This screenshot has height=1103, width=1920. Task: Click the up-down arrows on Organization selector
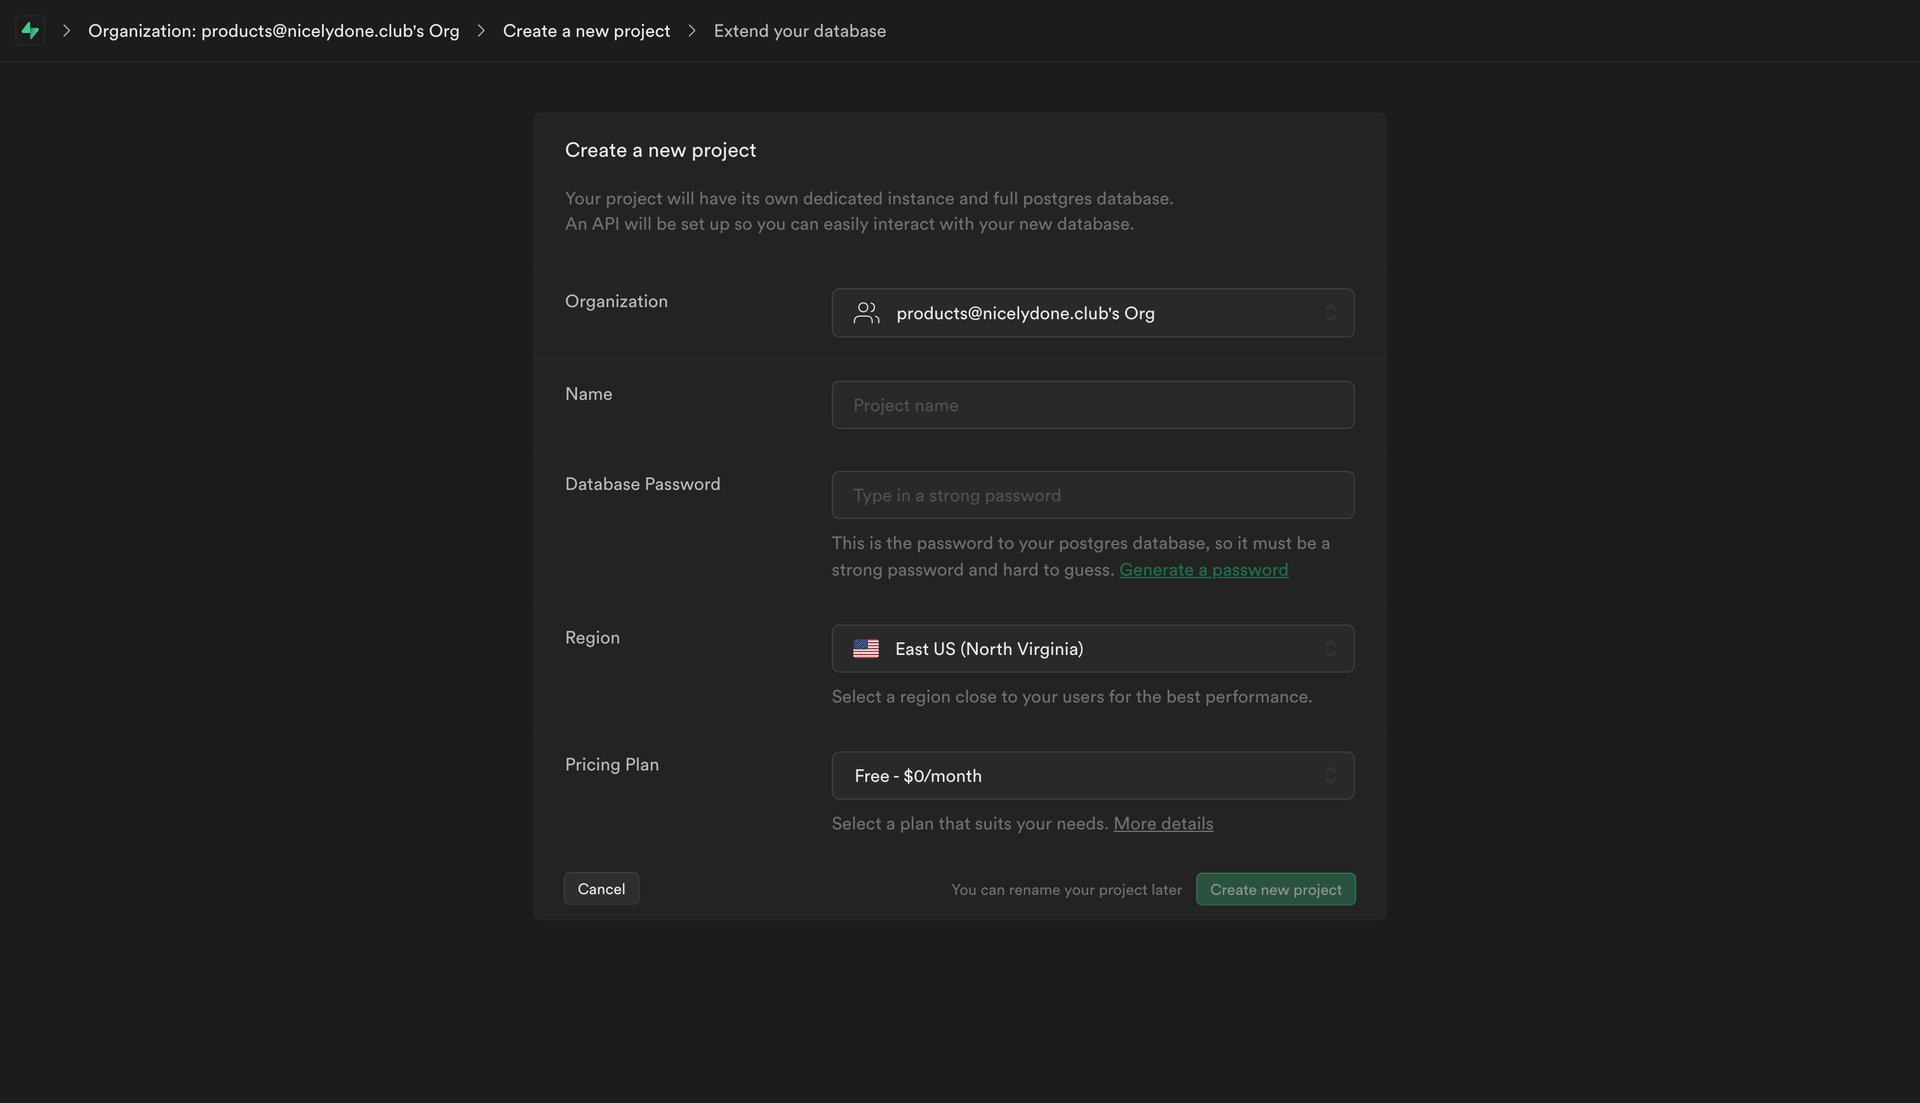1331,312
